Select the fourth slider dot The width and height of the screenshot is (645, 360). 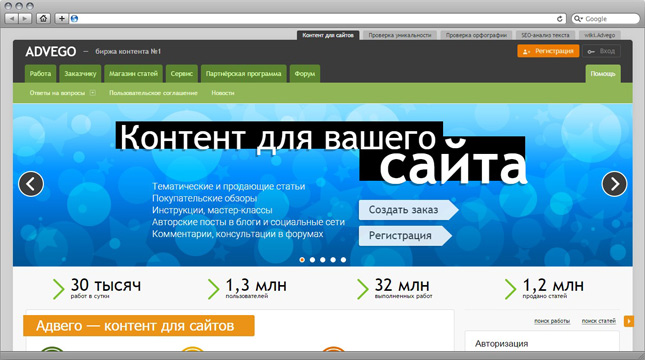(x=333, y=260)
